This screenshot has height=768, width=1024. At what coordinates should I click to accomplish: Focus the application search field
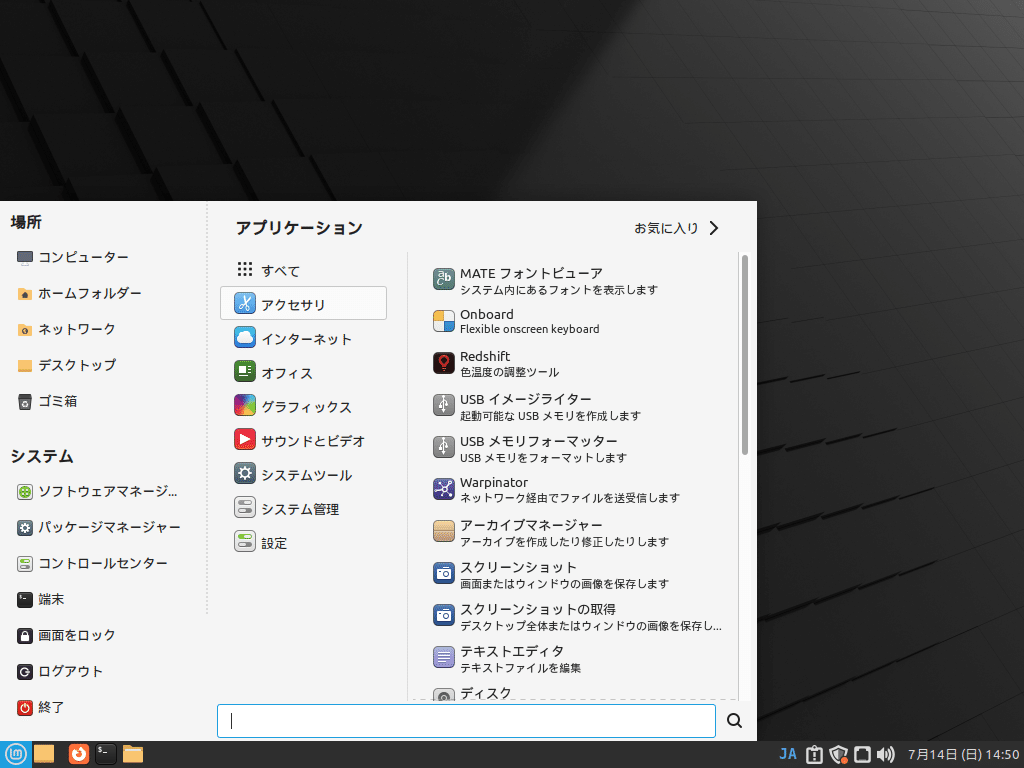[466, 721]
